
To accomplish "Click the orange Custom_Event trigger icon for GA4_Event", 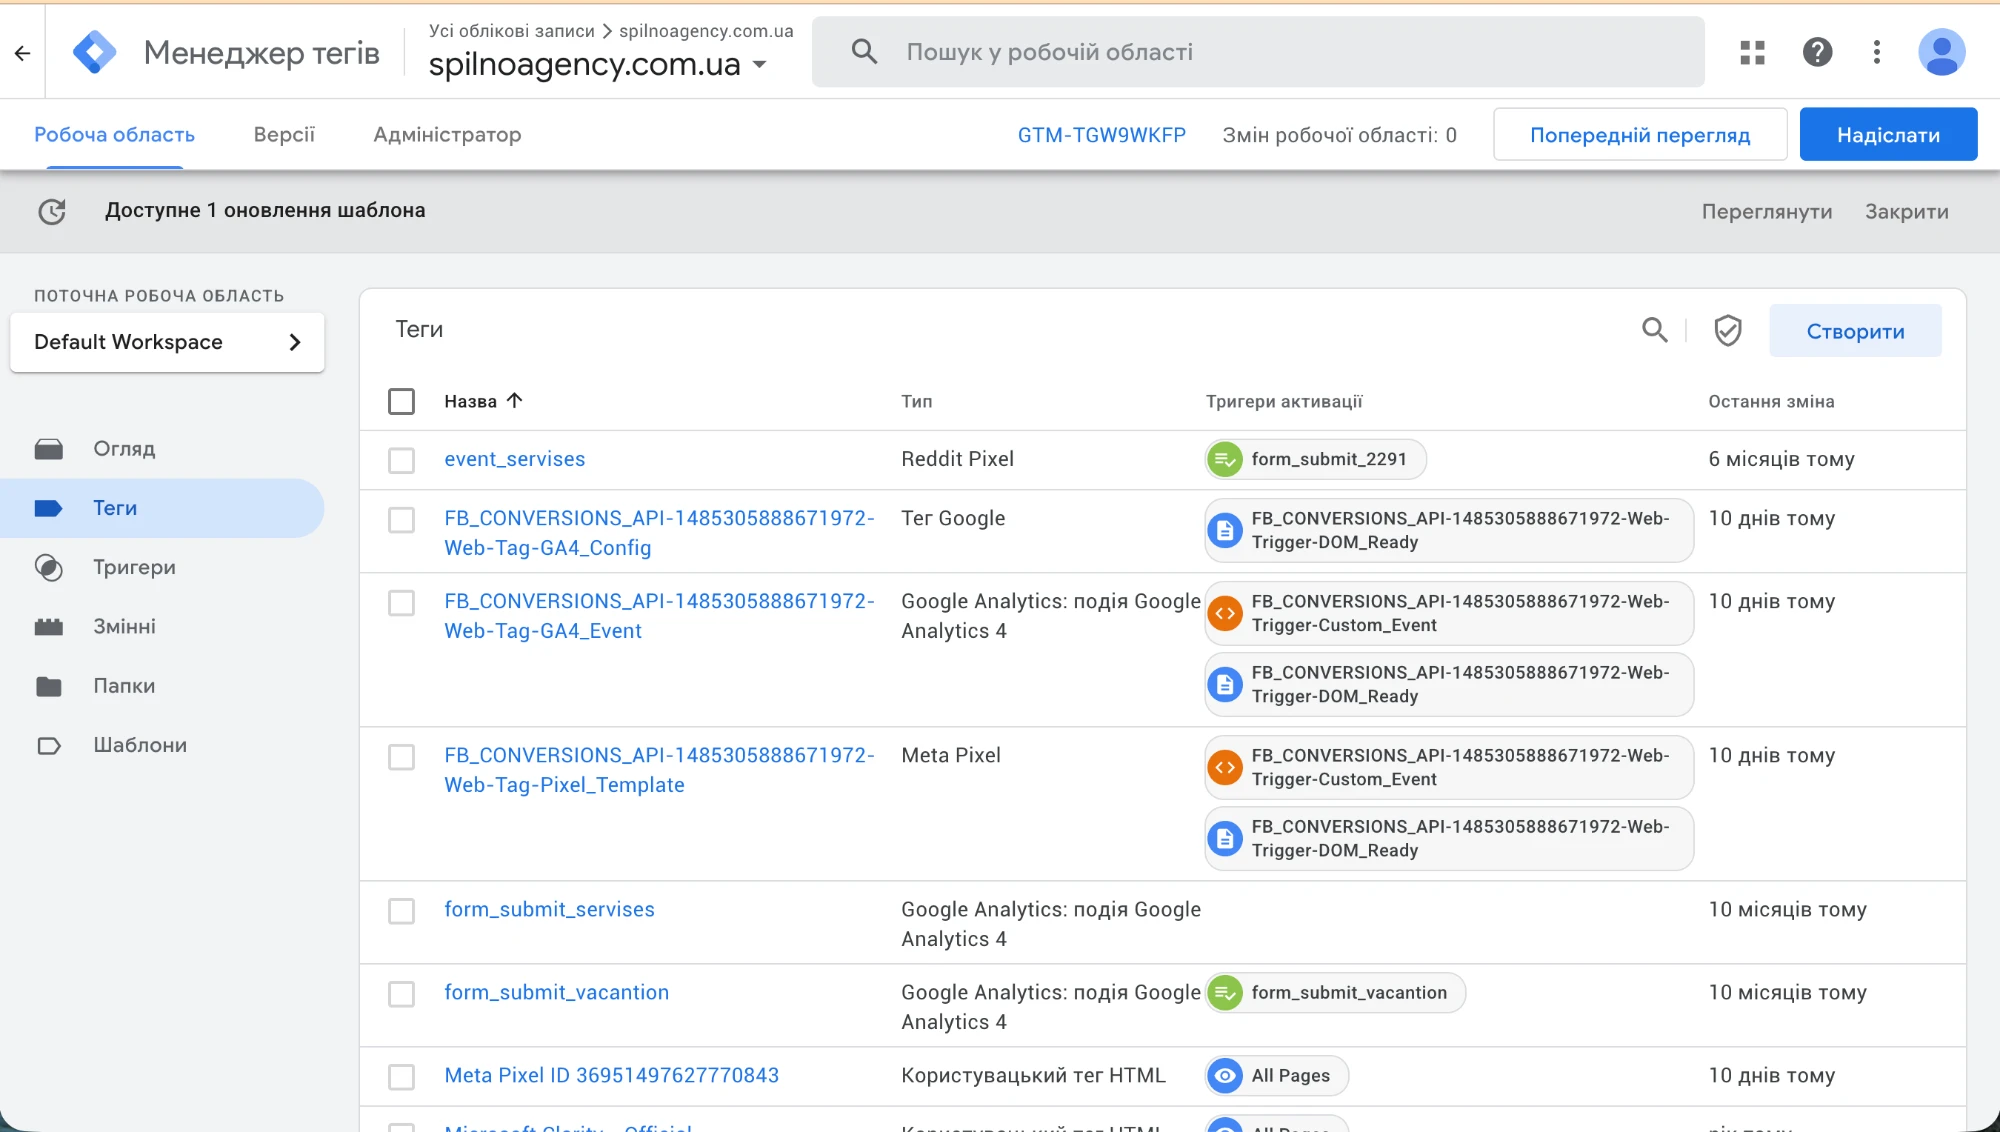I will [1224, 614].
